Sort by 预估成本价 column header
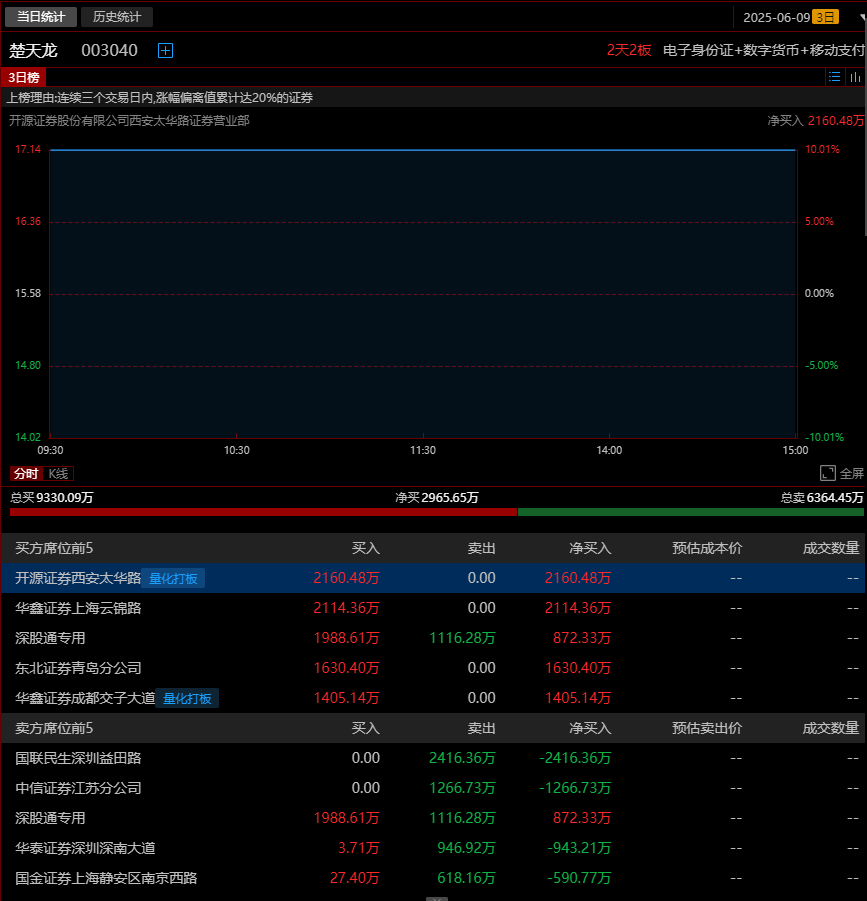 pos(707,548)
